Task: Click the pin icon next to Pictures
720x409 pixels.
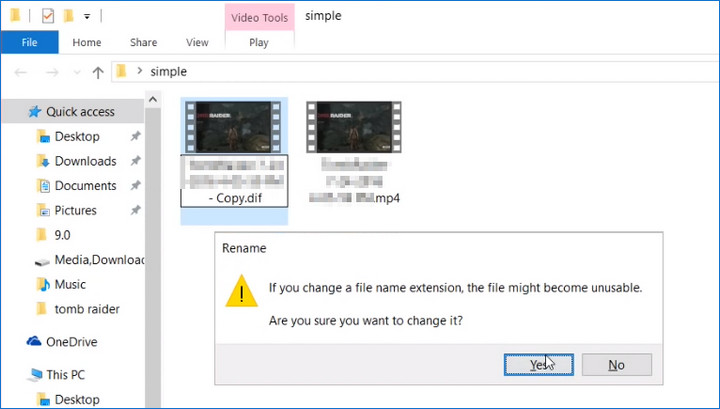Action: (x=135, y=210)
